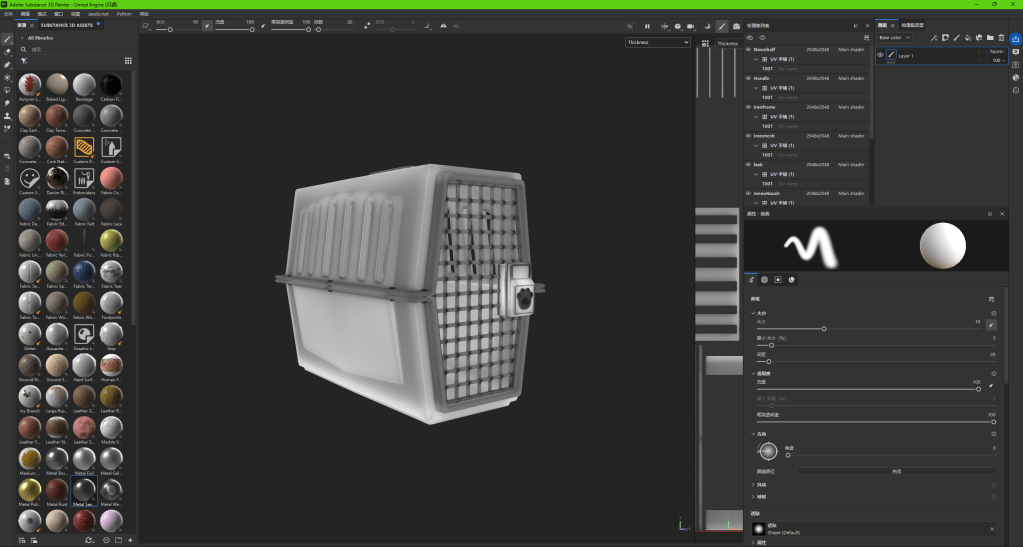Viewport: 1023px width, 547px height.
Task: Toggle visibility of Ironframe texture set
Action: click(748, 107)
